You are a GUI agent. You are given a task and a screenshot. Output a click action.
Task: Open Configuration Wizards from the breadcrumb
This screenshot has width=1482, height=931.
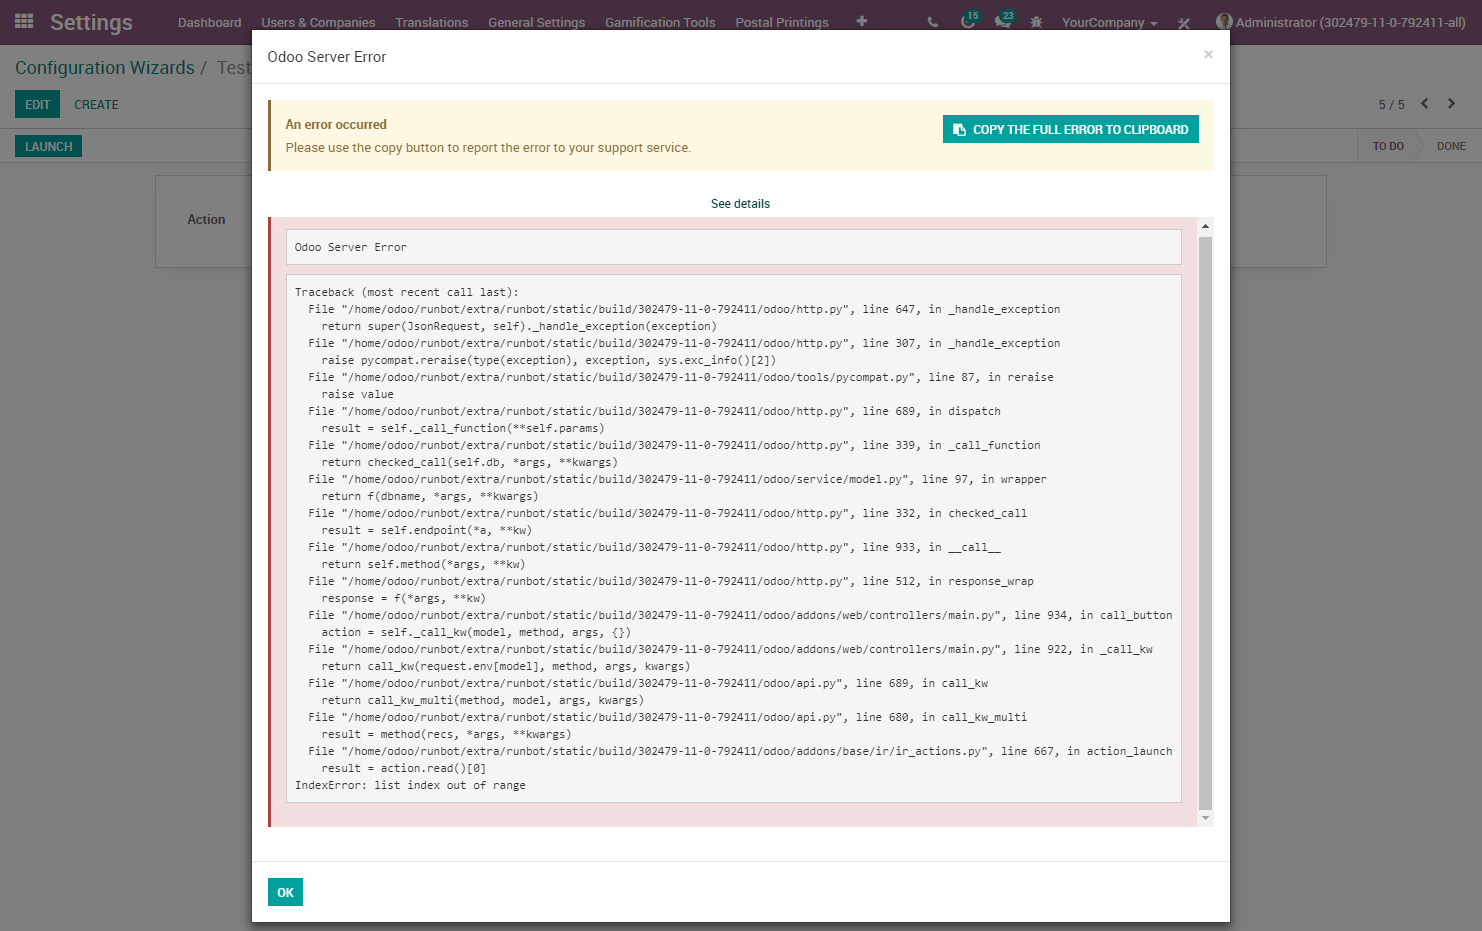(x=104, y=67)
